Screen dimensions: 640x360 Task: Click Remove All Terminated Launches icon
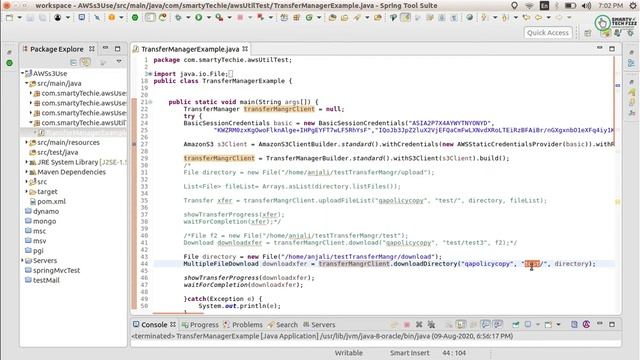coord(431,324)
